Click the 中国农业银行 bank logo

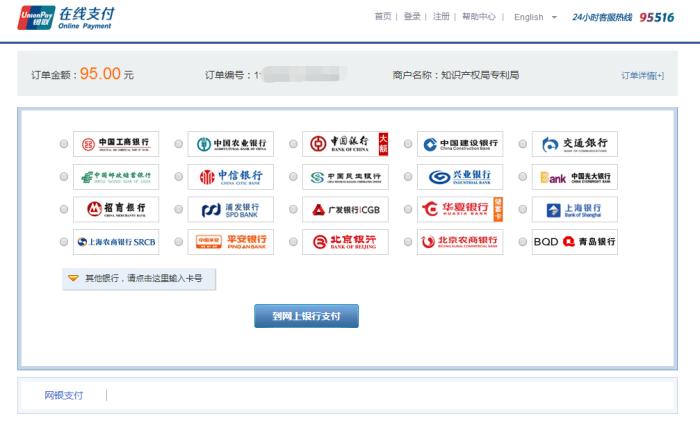231,144
